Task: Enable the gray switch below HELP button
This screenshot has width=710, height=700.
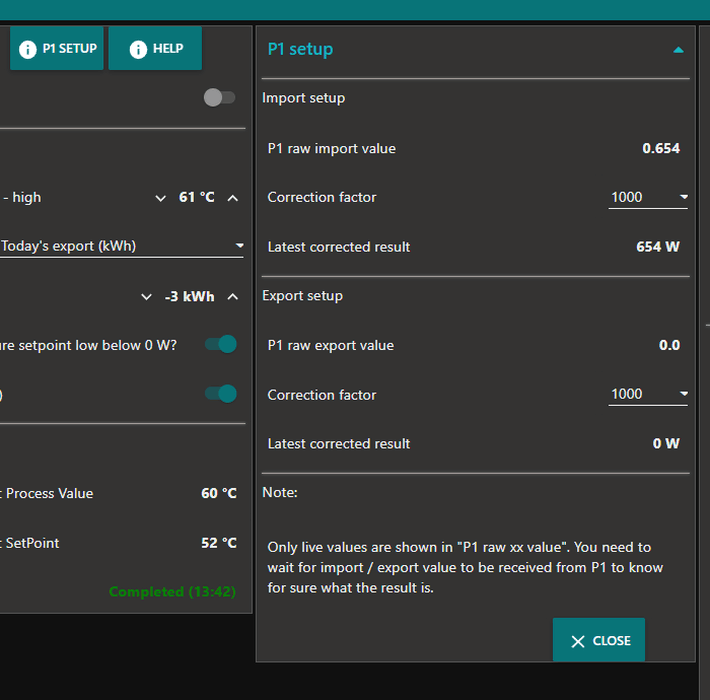Action: [x=219, y=98]
